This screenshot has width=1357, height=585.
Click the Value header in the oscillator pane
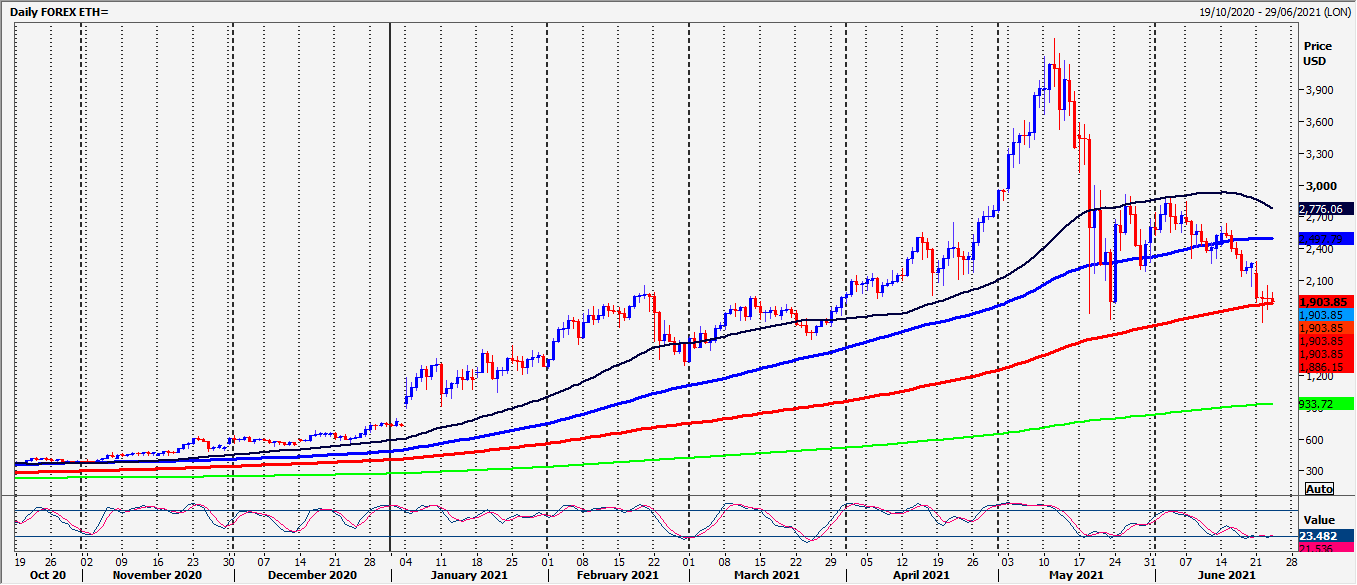1319,520
